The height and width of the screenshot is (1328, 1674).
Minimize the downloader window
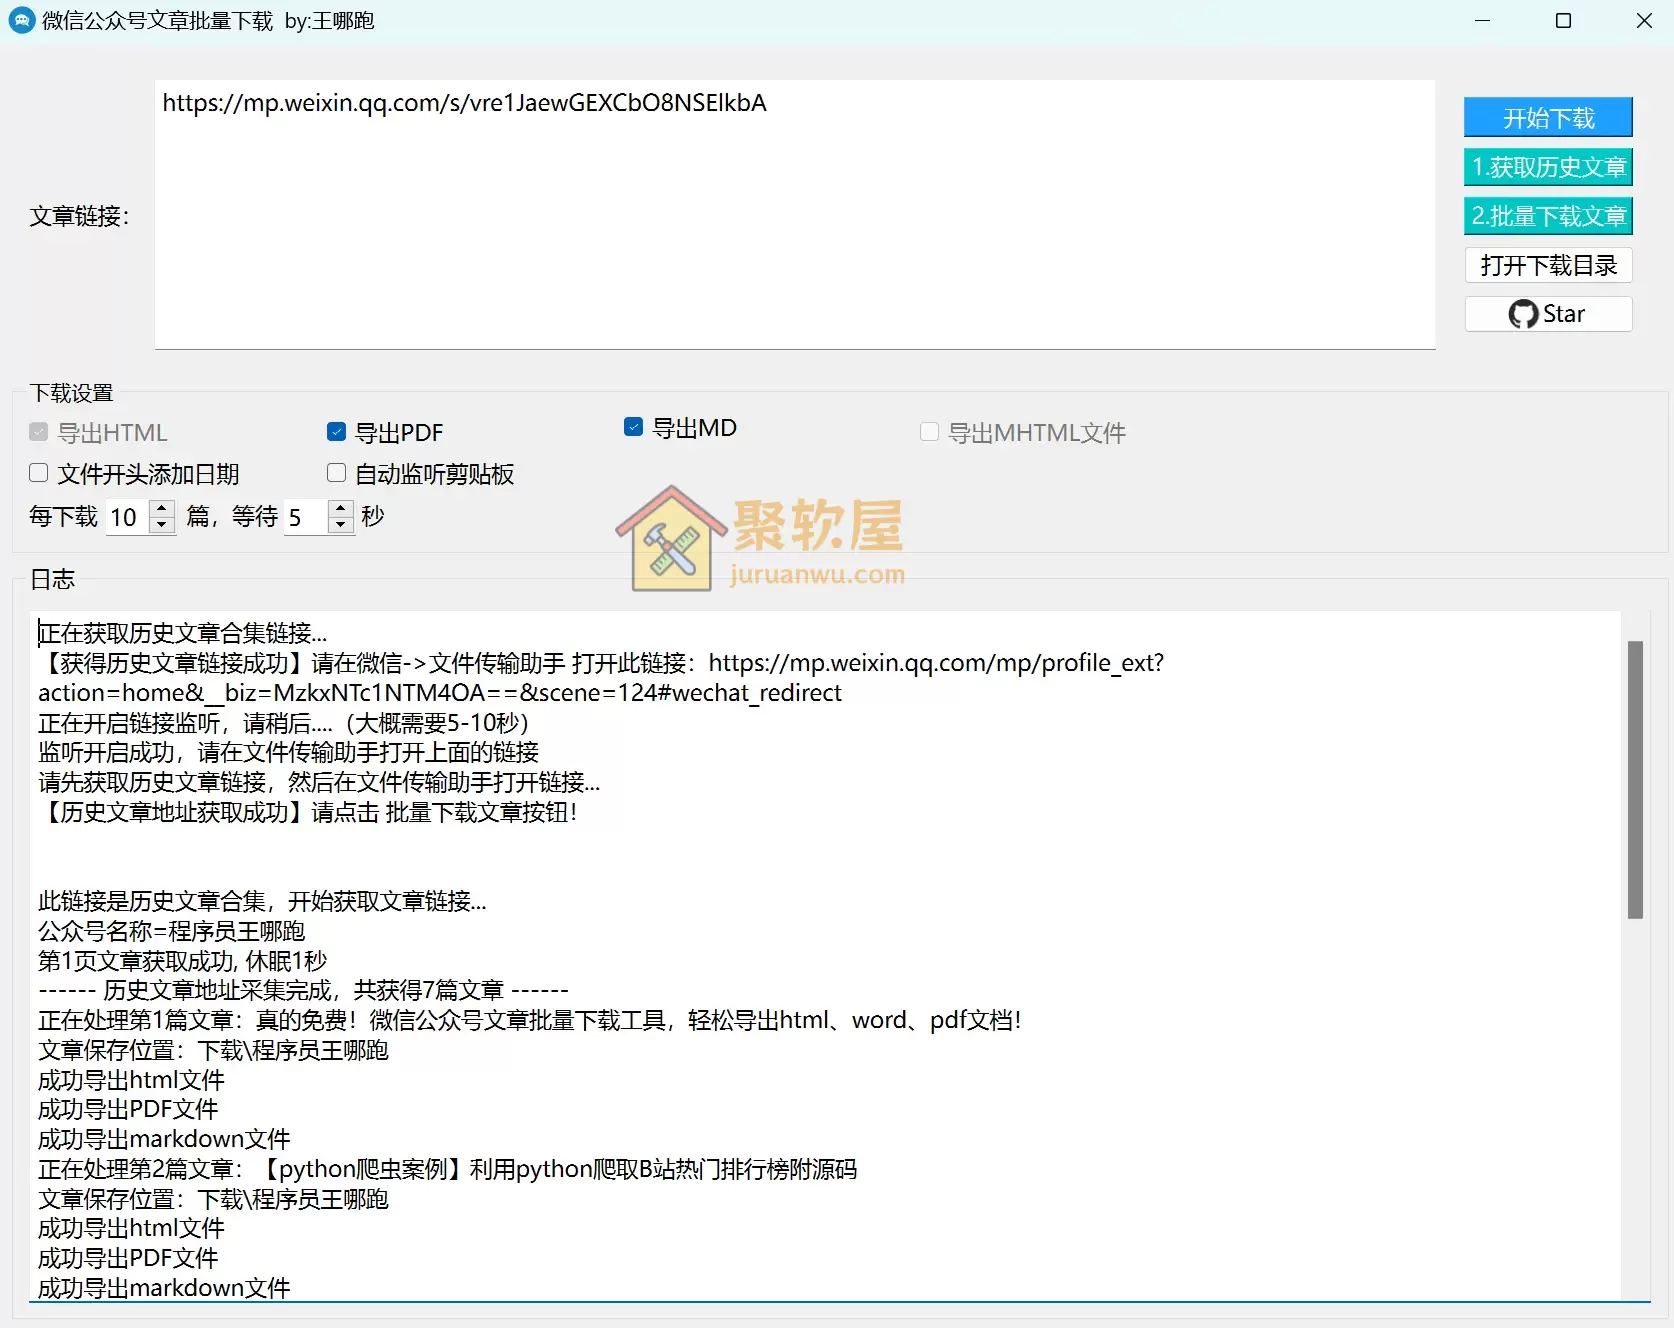[x=1483, y=20]
